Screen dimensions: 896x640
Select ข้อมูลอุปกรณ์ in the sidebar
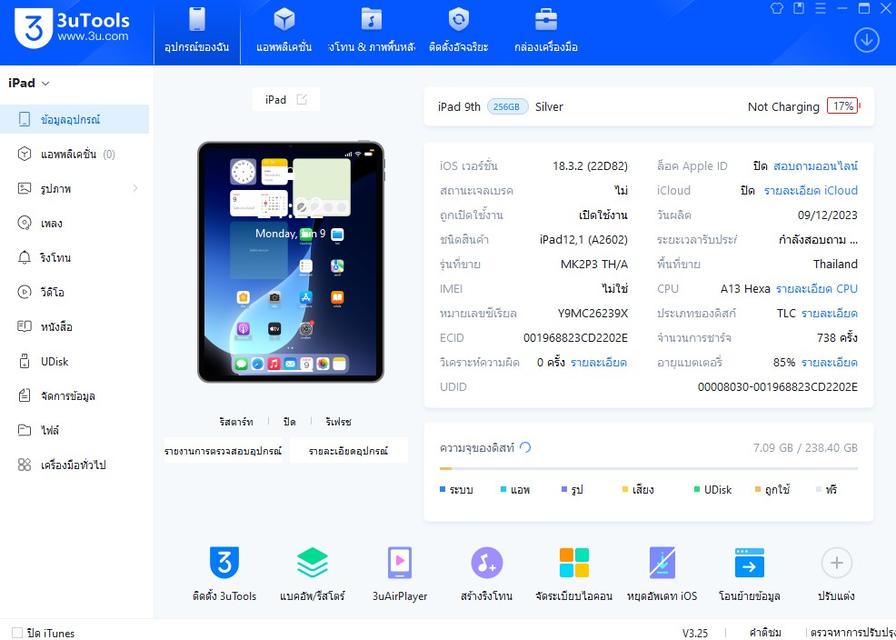point(74,119)
